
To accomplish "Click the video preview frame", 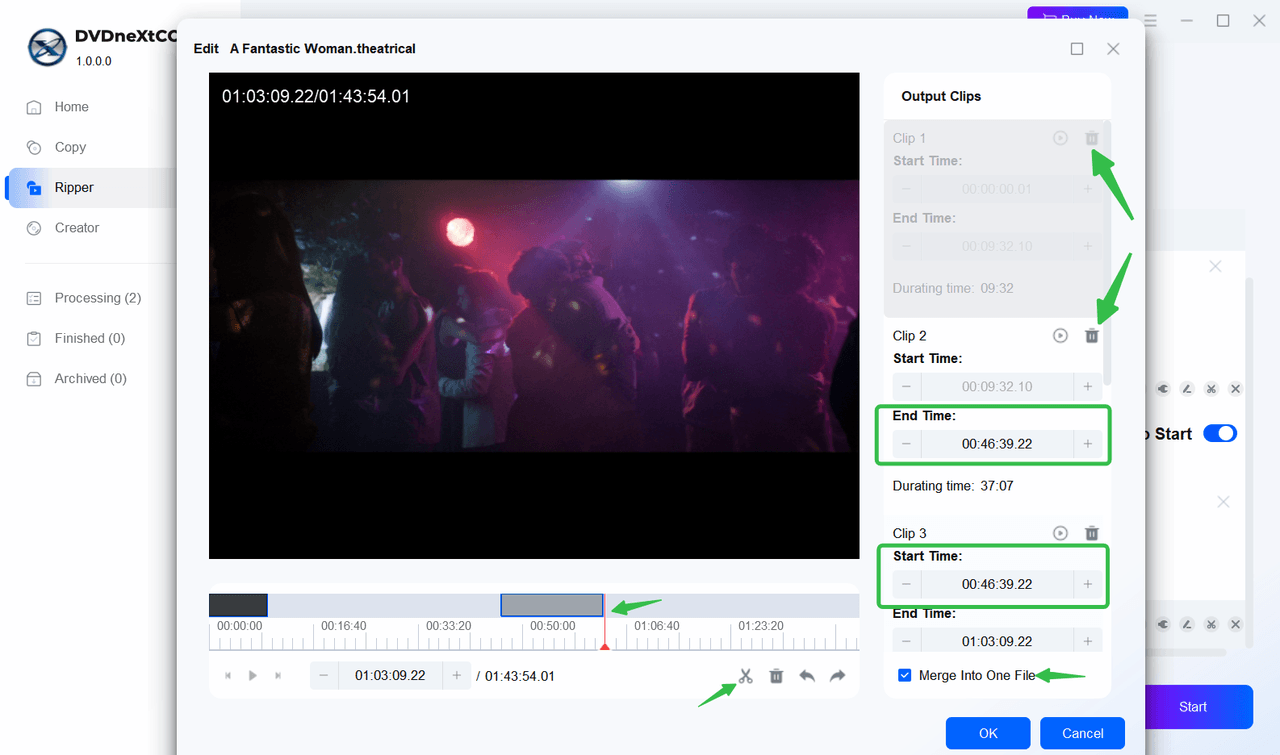I will (534, 316).
